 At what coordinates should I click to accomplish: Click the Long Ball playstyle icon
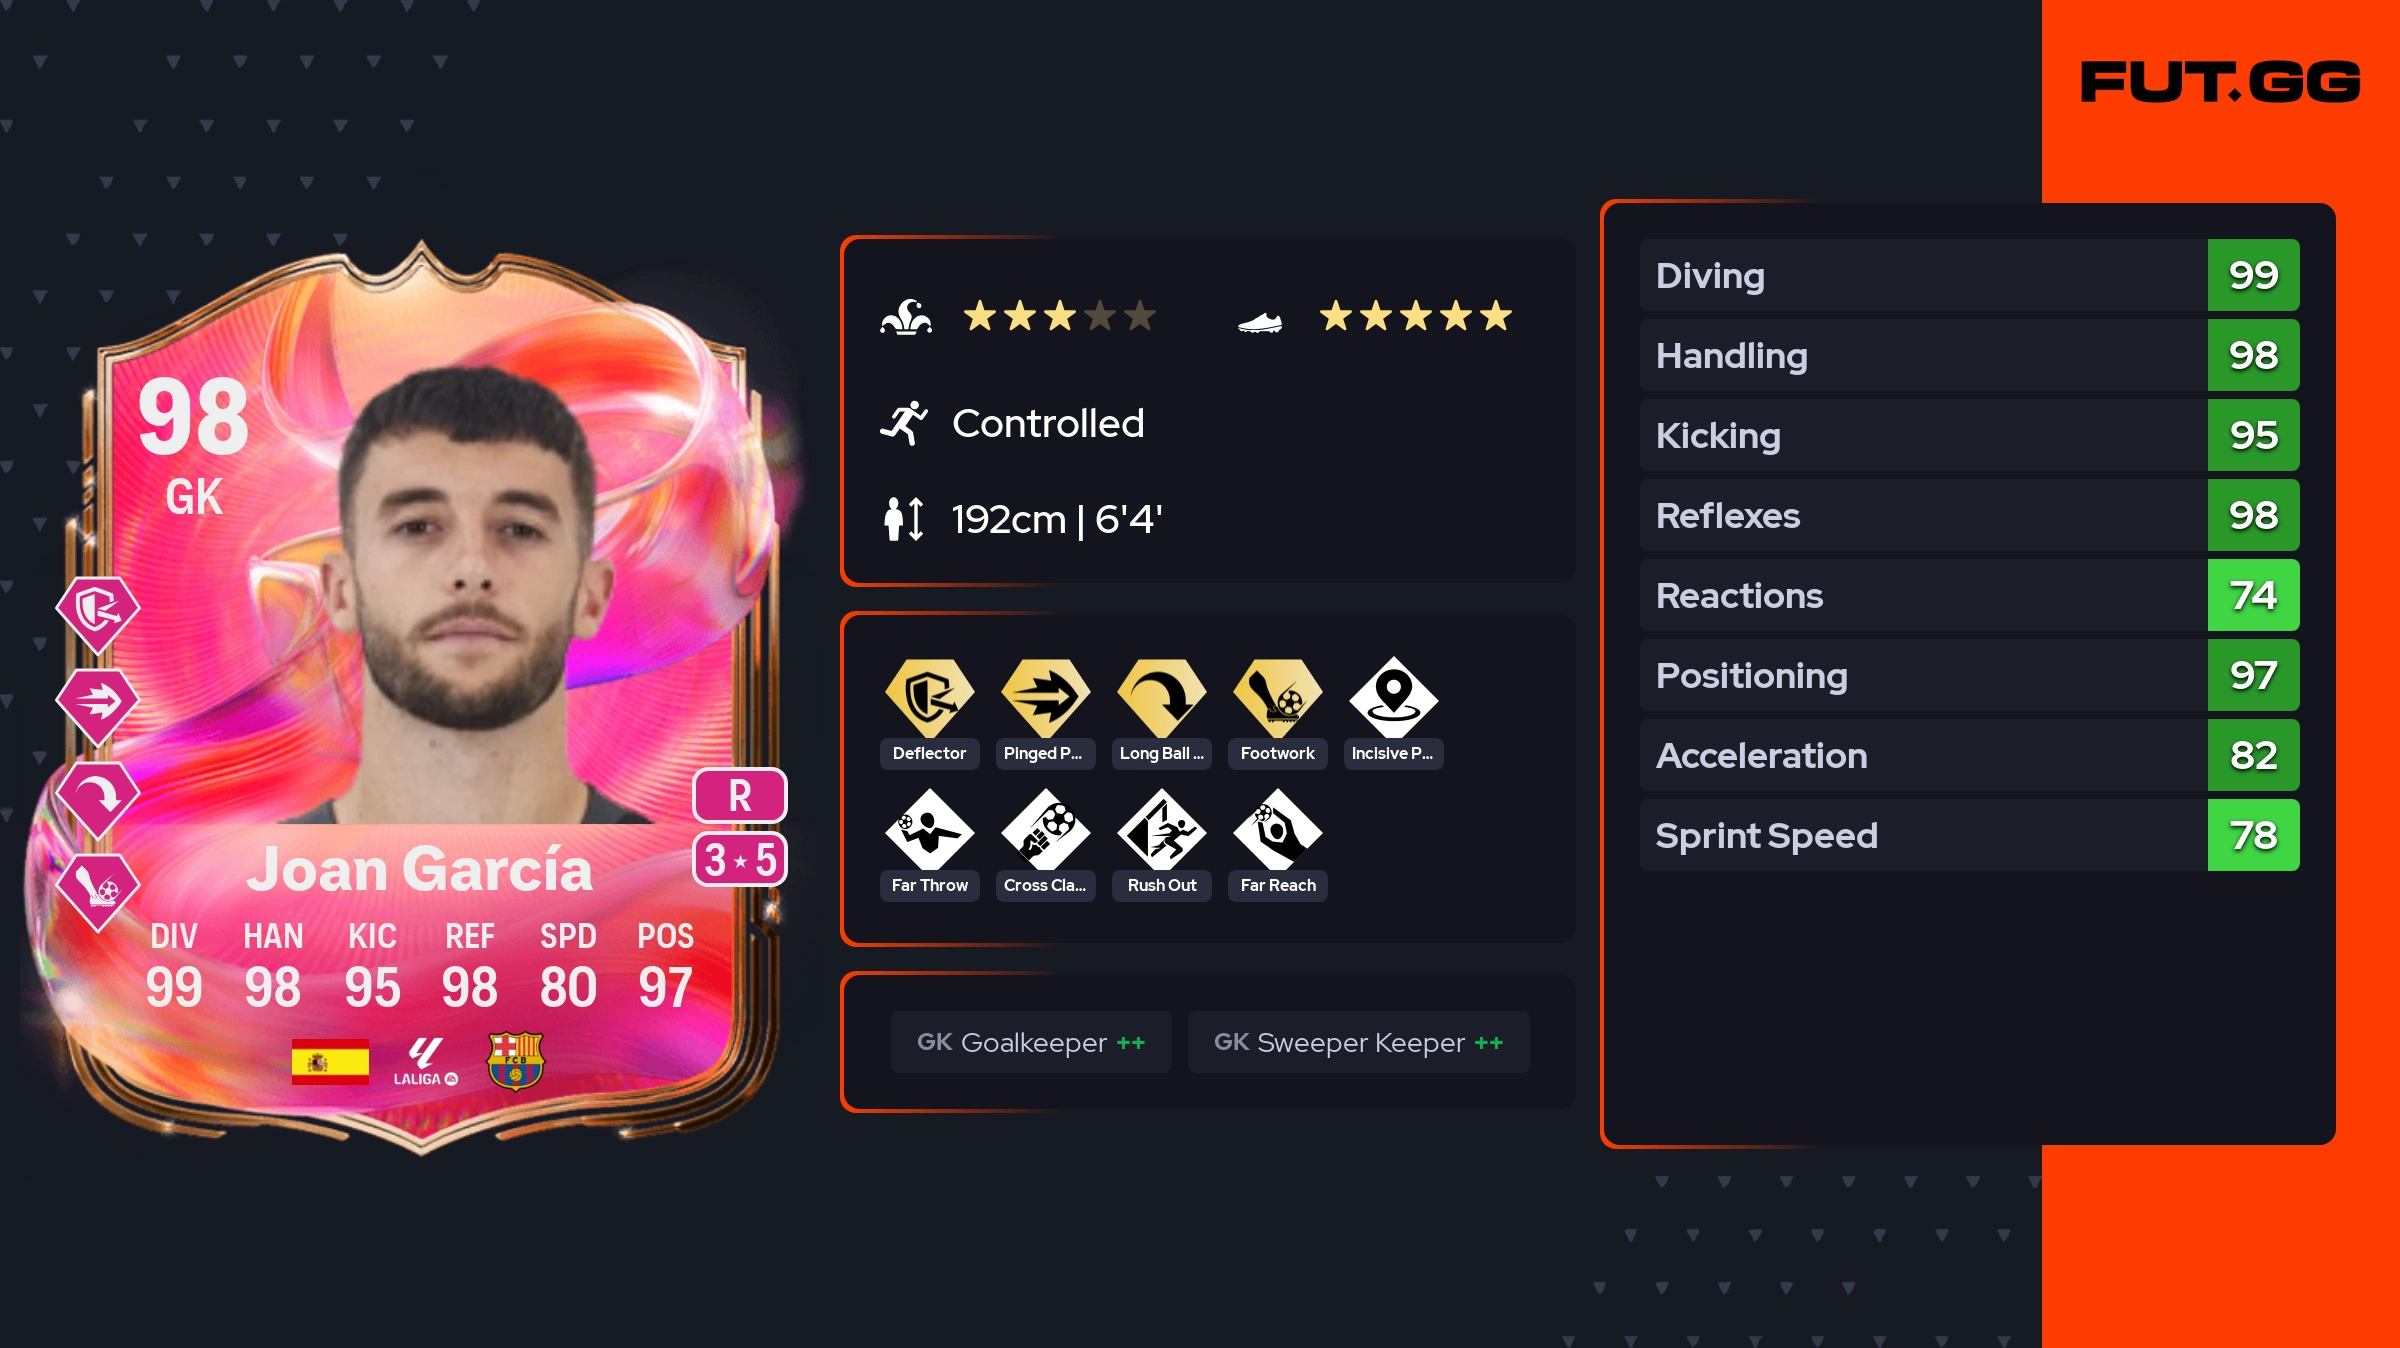(x=1161, y=697)
